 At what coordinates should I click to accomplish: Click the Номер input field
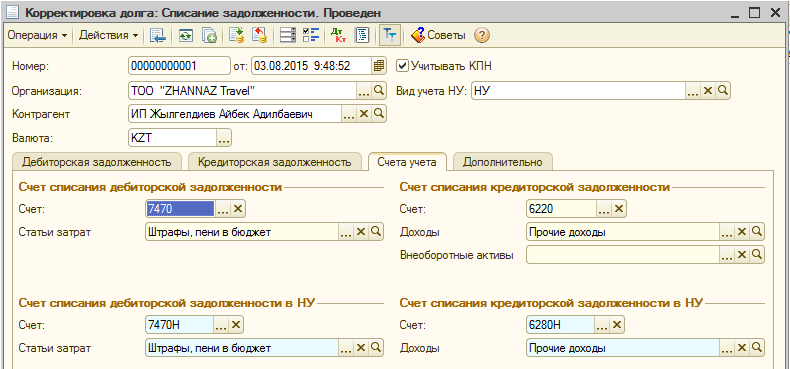(179, 66)
